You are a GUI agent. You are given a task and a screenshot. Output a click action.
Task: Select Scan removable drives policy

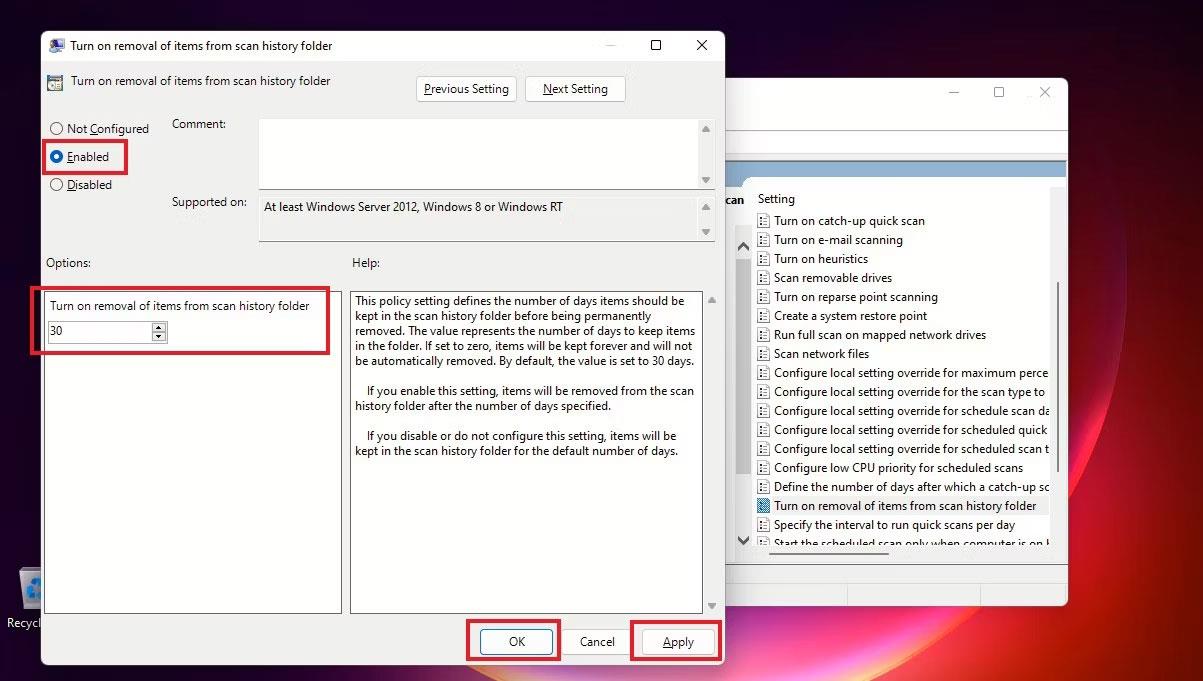pos(833,278)
